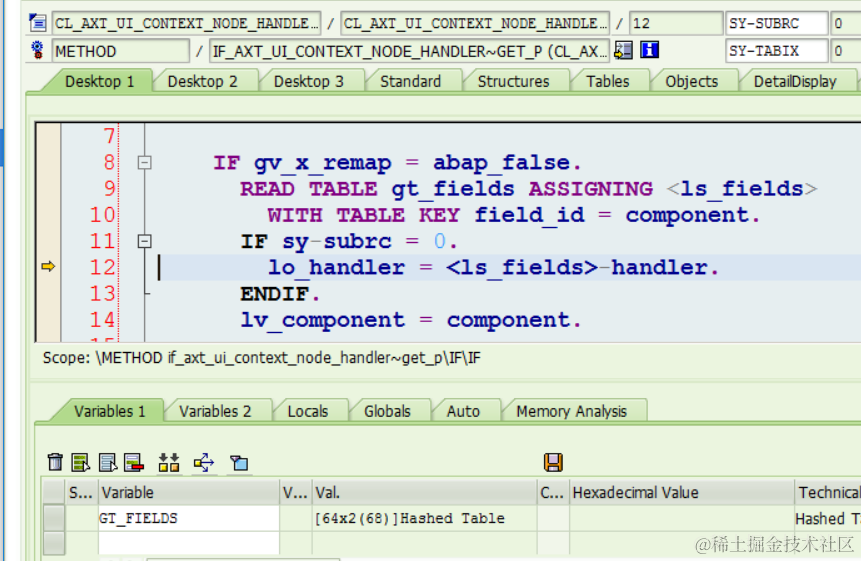Image resolution: width=861 pixels, height=561 pixels.
Task: Click the two-down-arrows boxes icon
Action: (169, 462)
